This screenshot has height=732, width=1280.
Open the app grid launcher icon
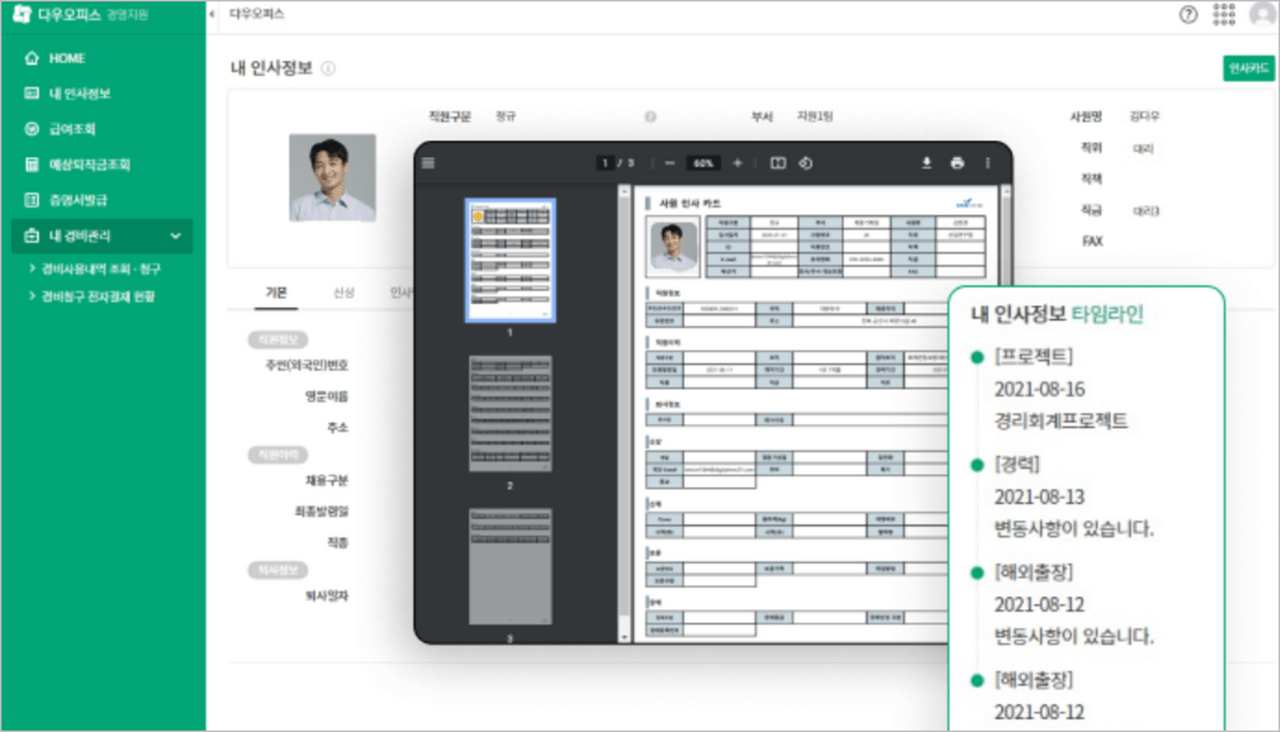pyautogui.click(x=1224, y=15)
